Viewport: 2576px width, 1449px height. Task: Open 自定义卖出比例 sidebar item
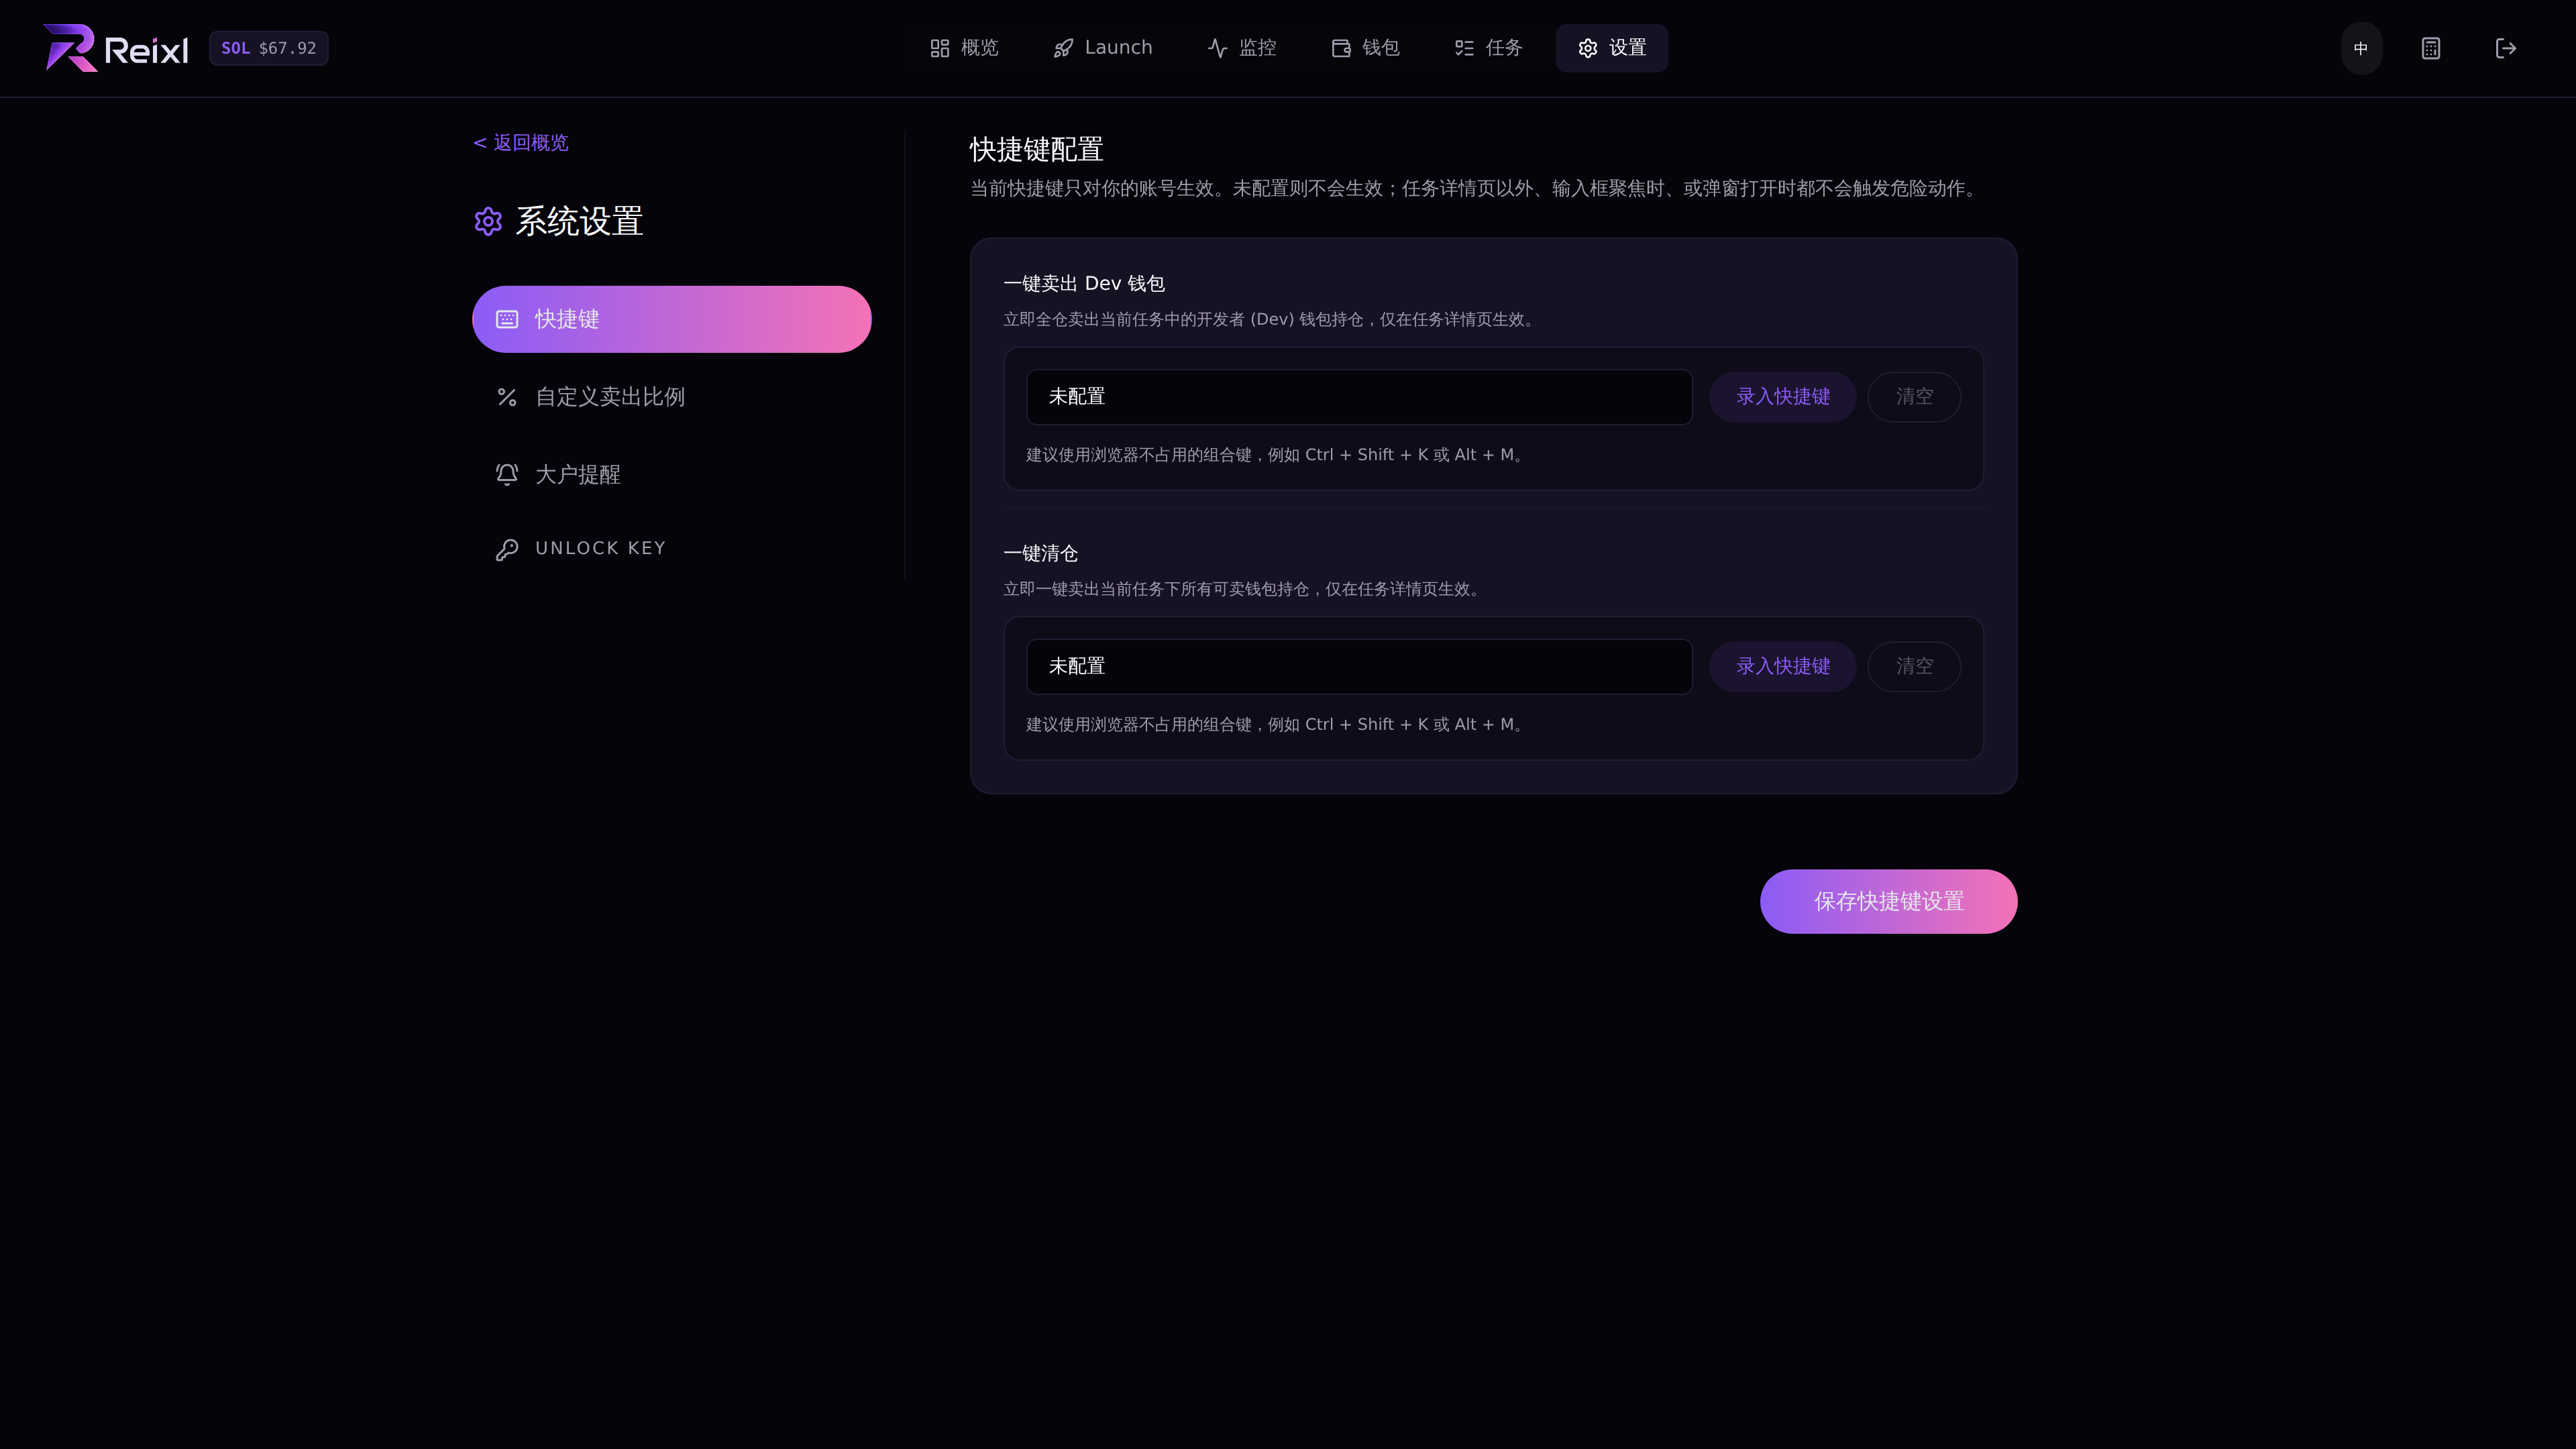point(672,397)
